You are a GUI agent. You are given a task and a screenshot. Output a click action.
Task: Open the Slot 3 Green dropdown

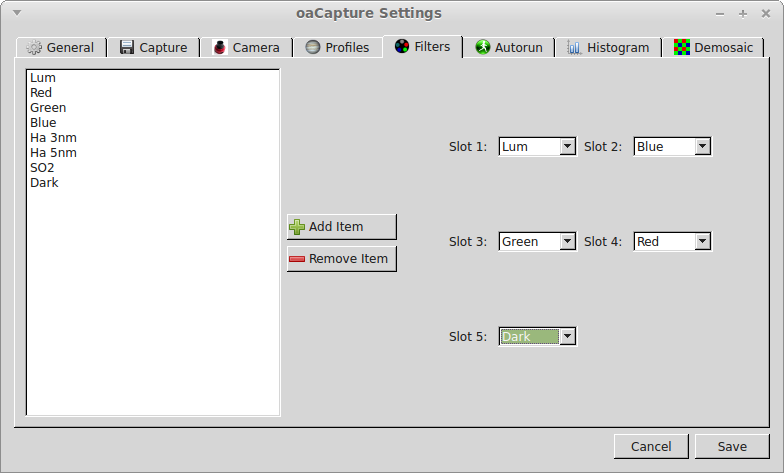coord(537,242)
